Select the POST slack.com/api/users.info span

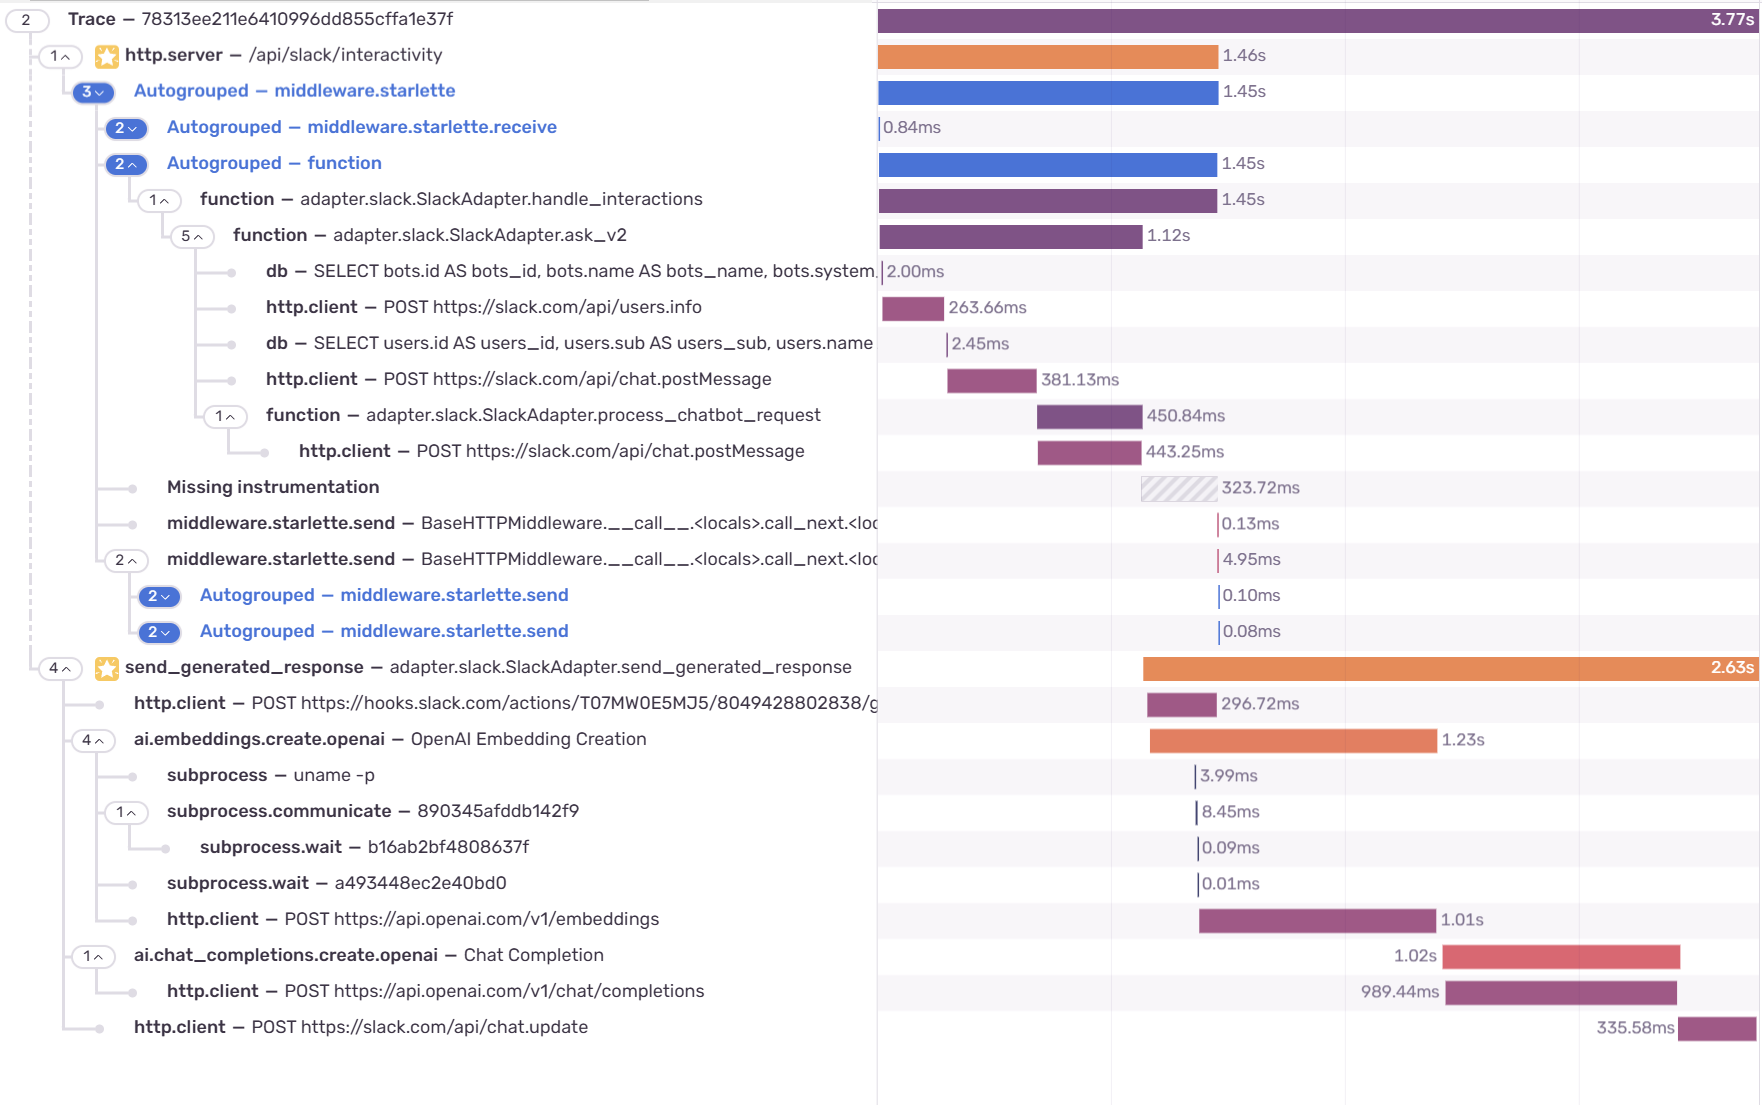tap(483, 307)
